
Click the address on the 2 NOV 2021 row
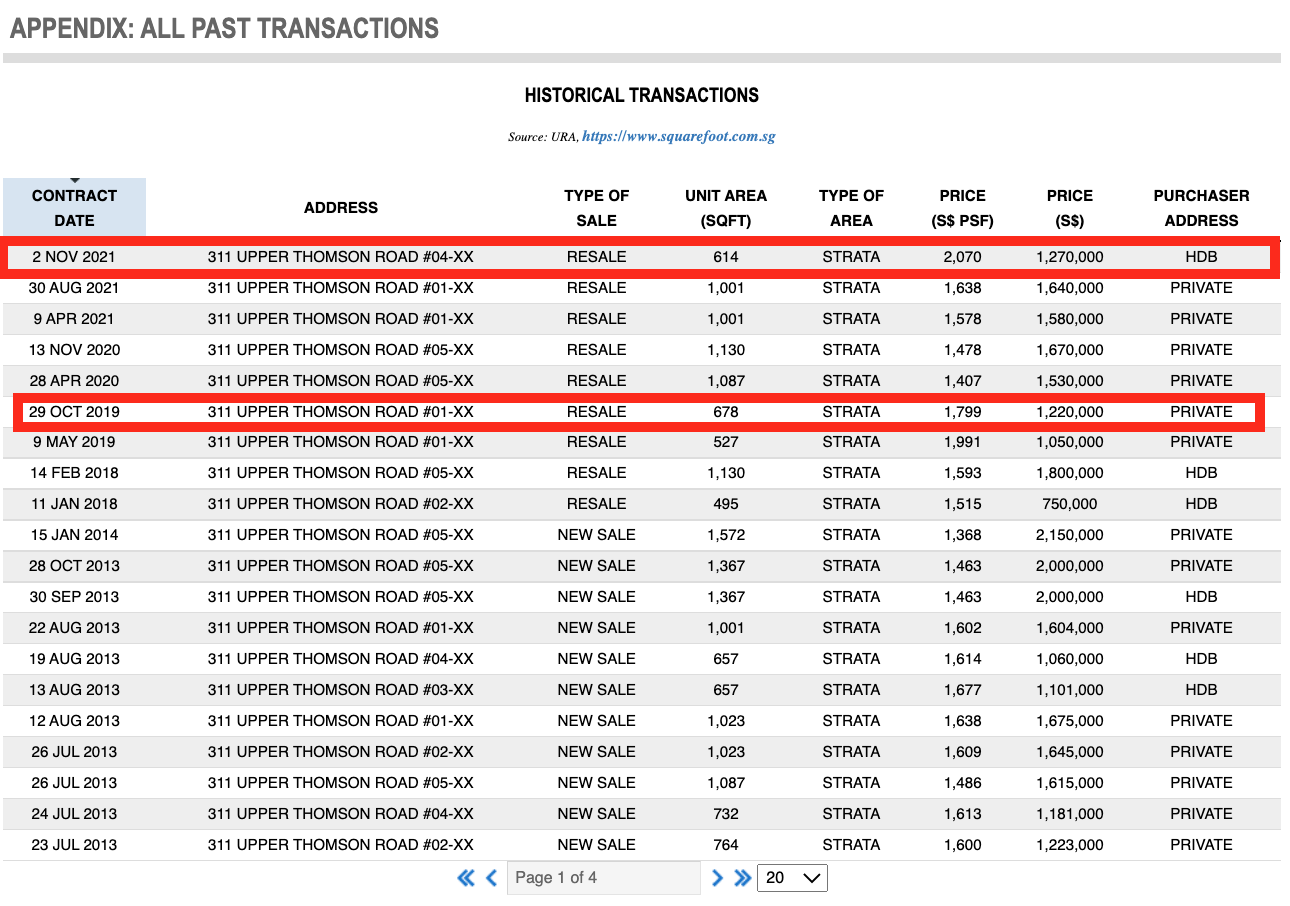(341, 257)
